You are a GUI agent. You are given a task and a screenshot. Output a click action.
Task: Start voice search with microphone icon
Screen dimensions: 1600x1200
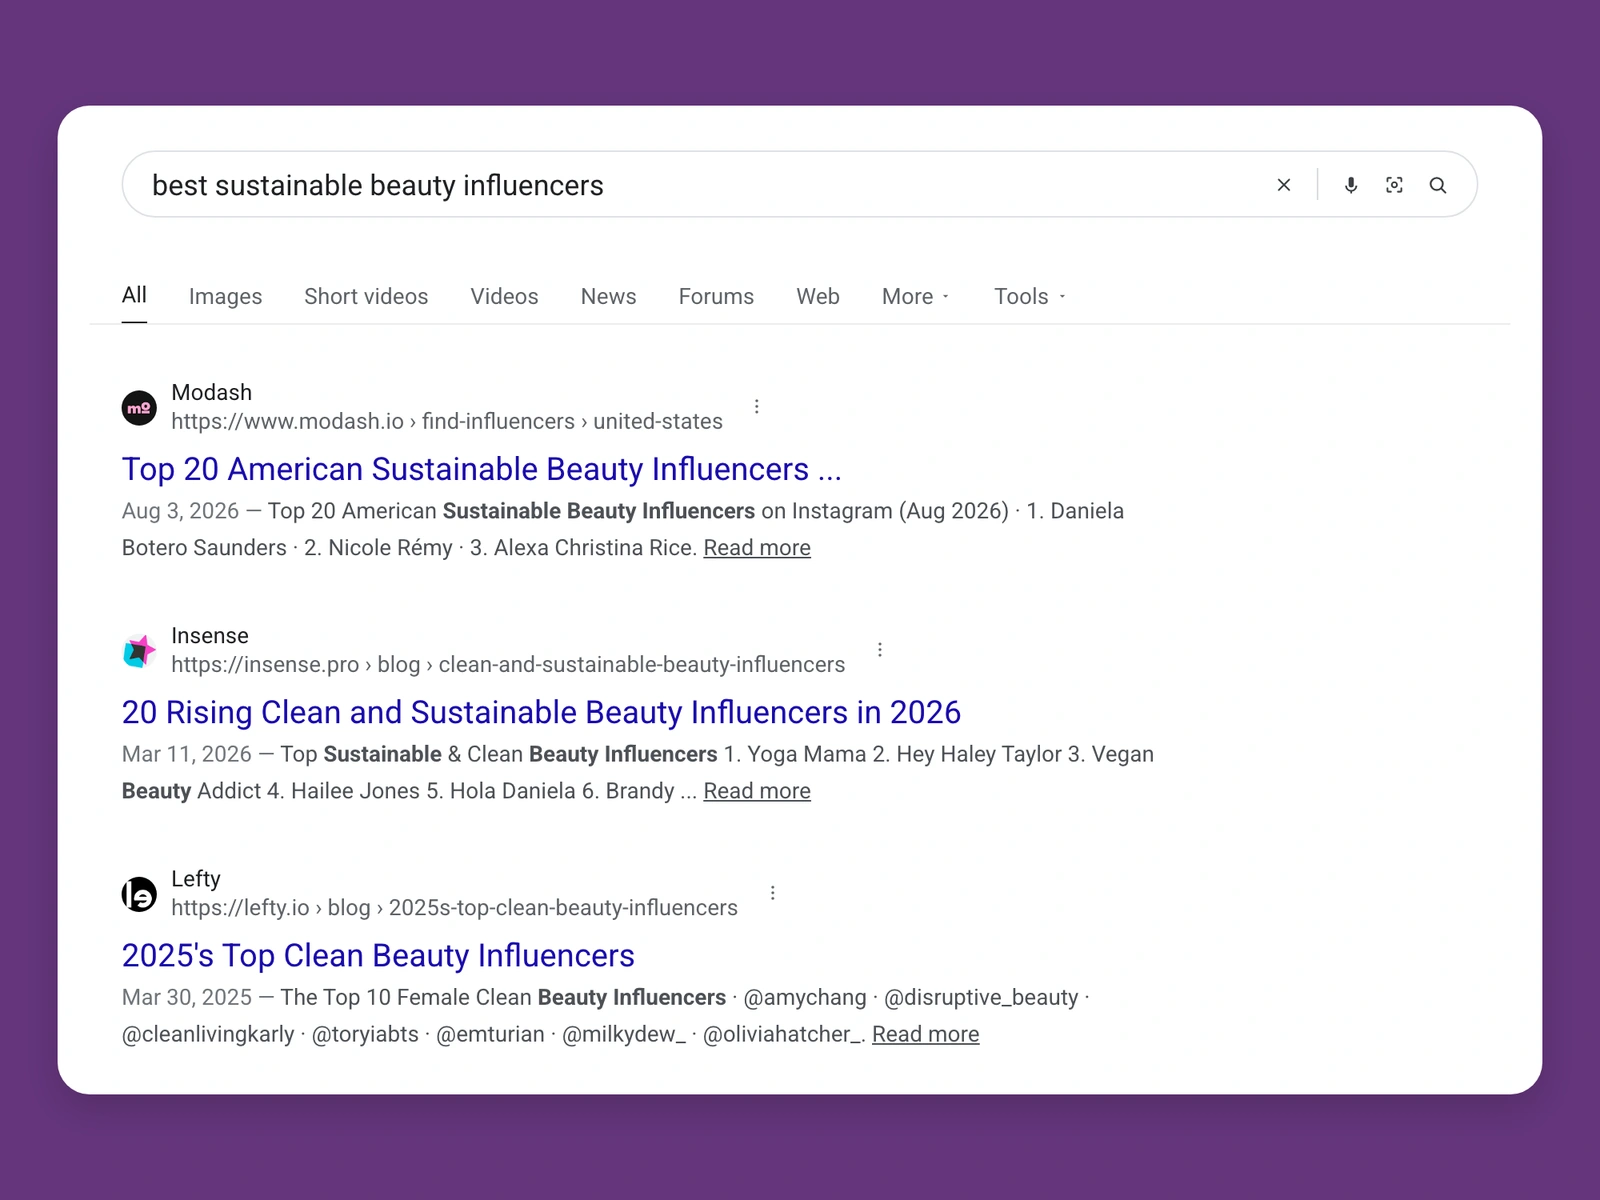(1351, 185)
